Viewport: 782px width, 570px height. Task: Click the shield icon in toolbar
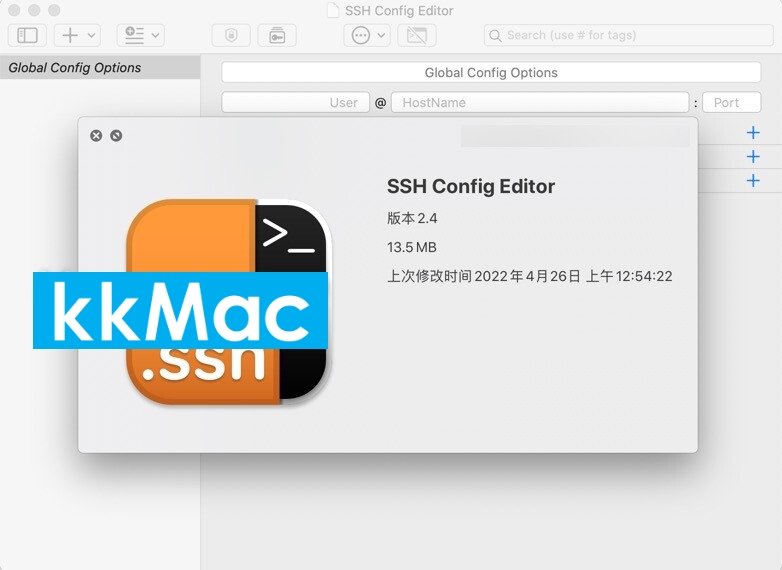click(231, 35)
